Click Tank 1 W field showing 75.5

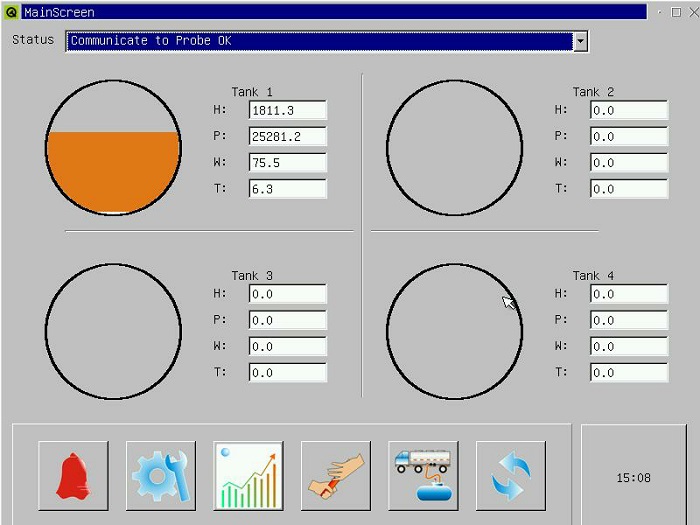287,162
